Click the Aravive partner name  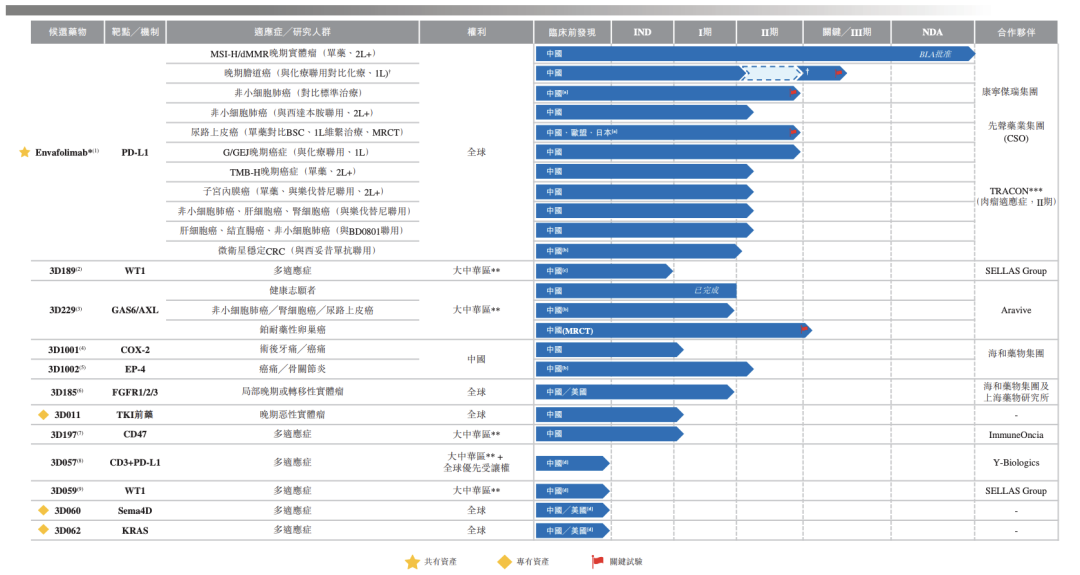pos(1016,311)
